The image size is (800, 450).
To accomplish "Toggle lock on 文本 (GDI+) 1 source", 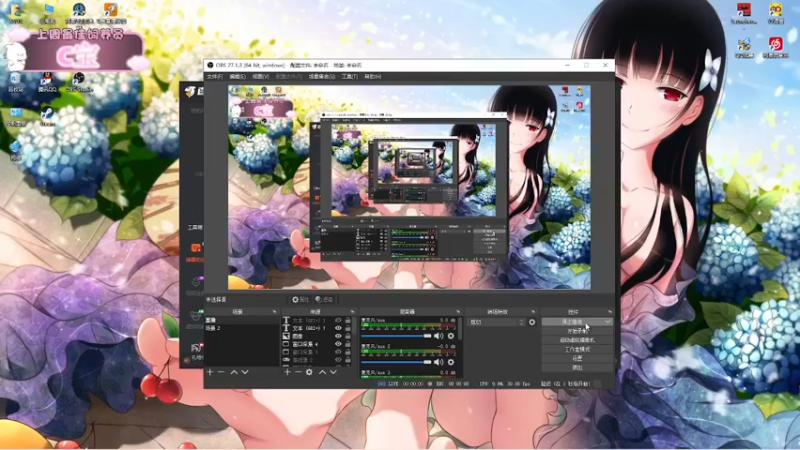I will click(x=347, y=328).
